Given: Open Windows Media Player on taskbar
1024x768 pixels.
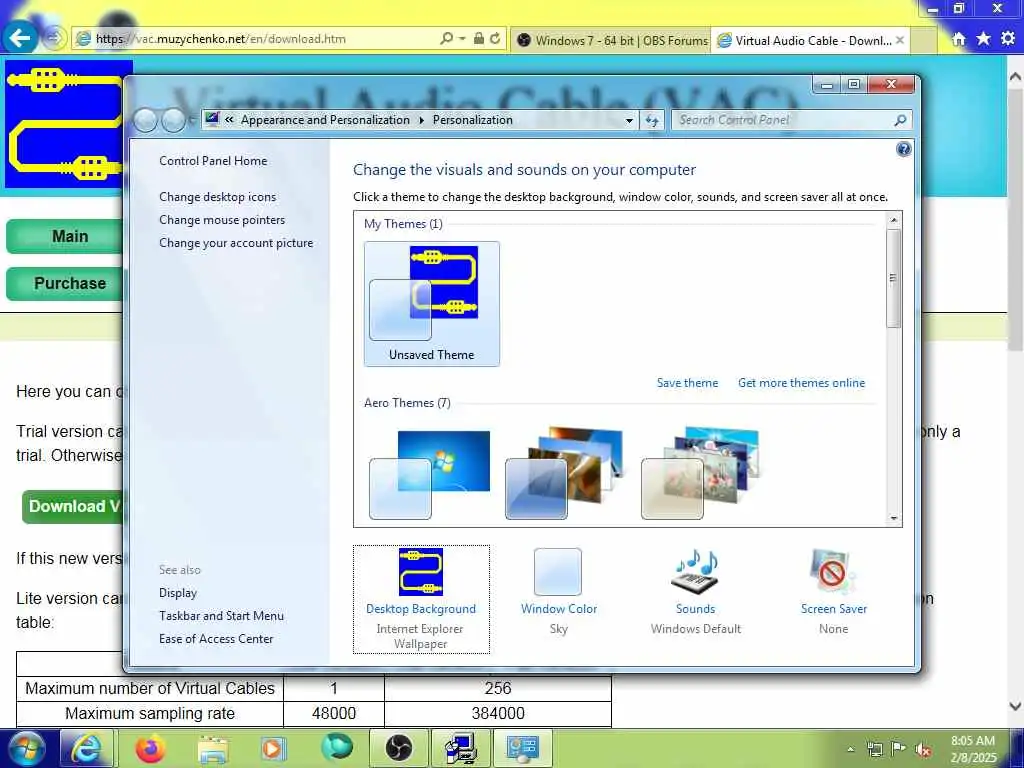Looking at the screenshot, I should tap(273, 748).
